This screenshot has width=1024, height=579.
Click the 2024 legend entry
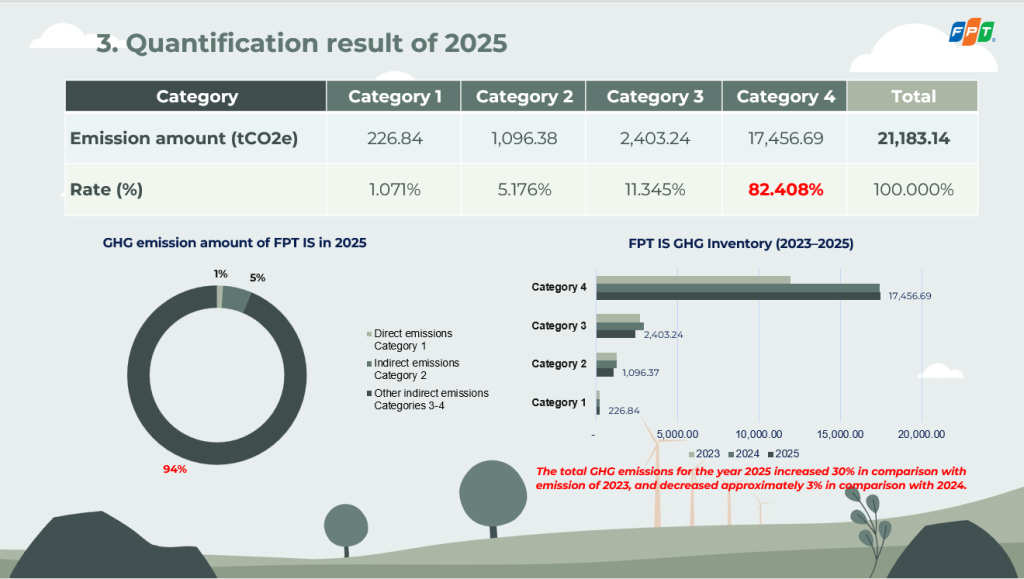[744, 454]
